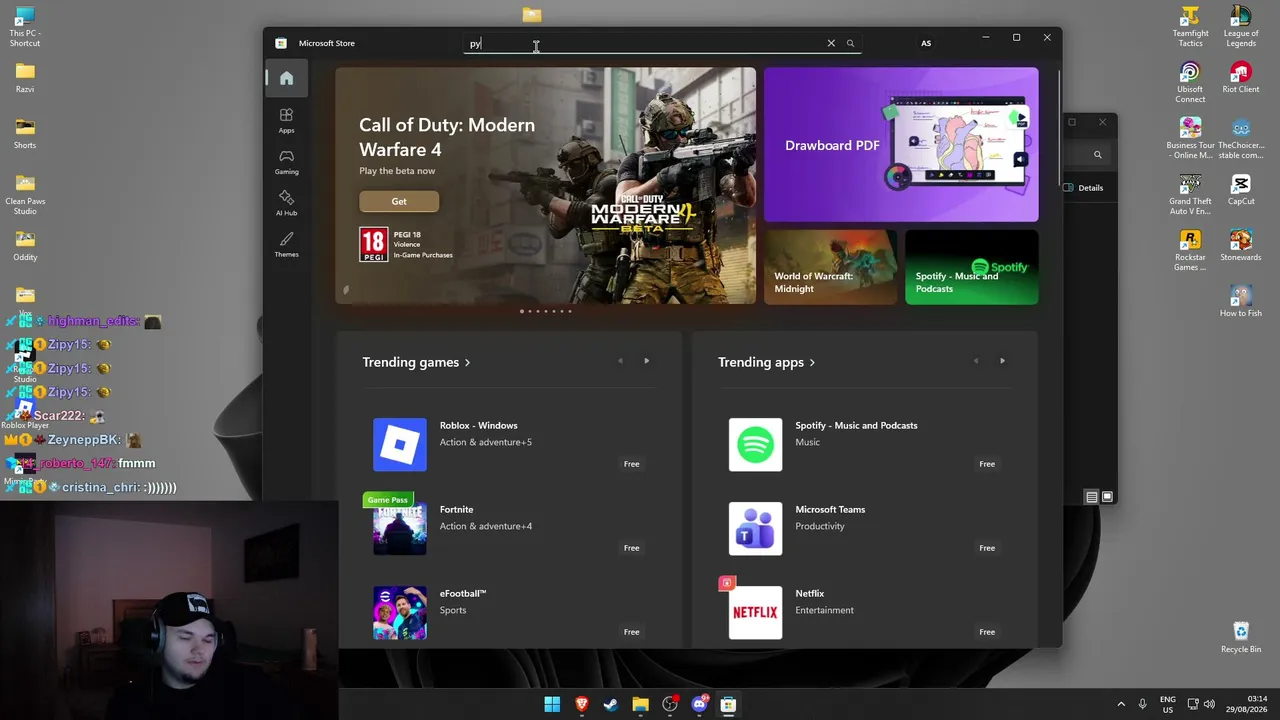This screenshot has height=720, width=1280.
Task: Open the eFootball game icon
Action: coord(400,612)
